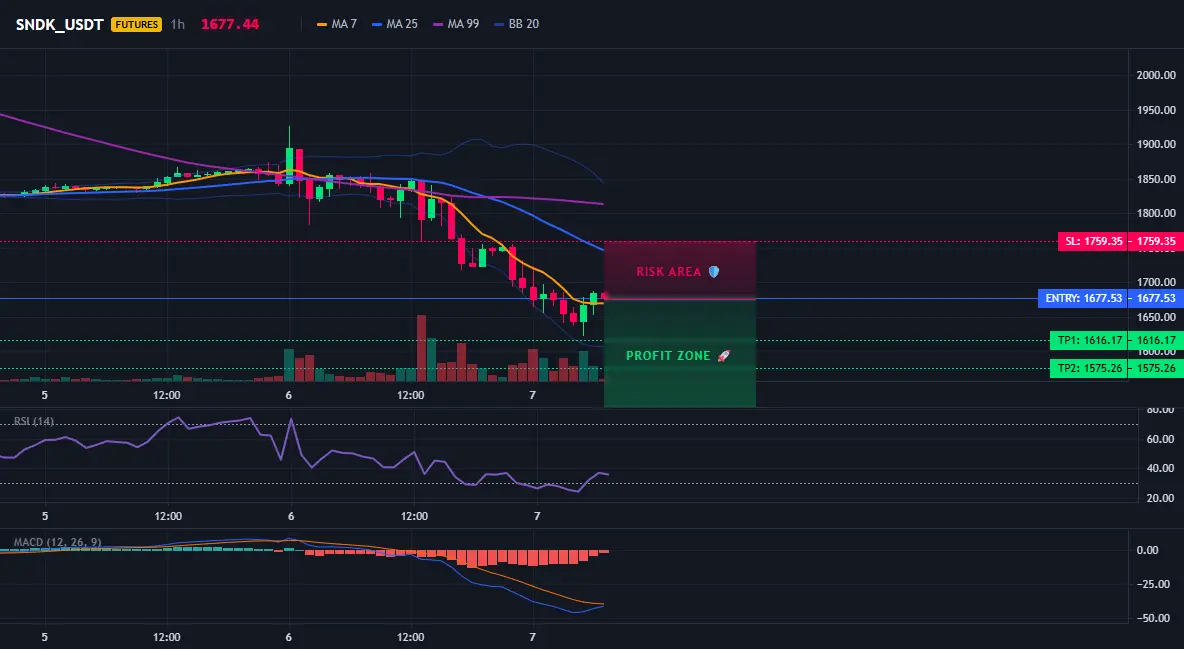
Task: Click the SNDK_USDT symbol name
Action: pyautogui.click(x=60, y=24)
